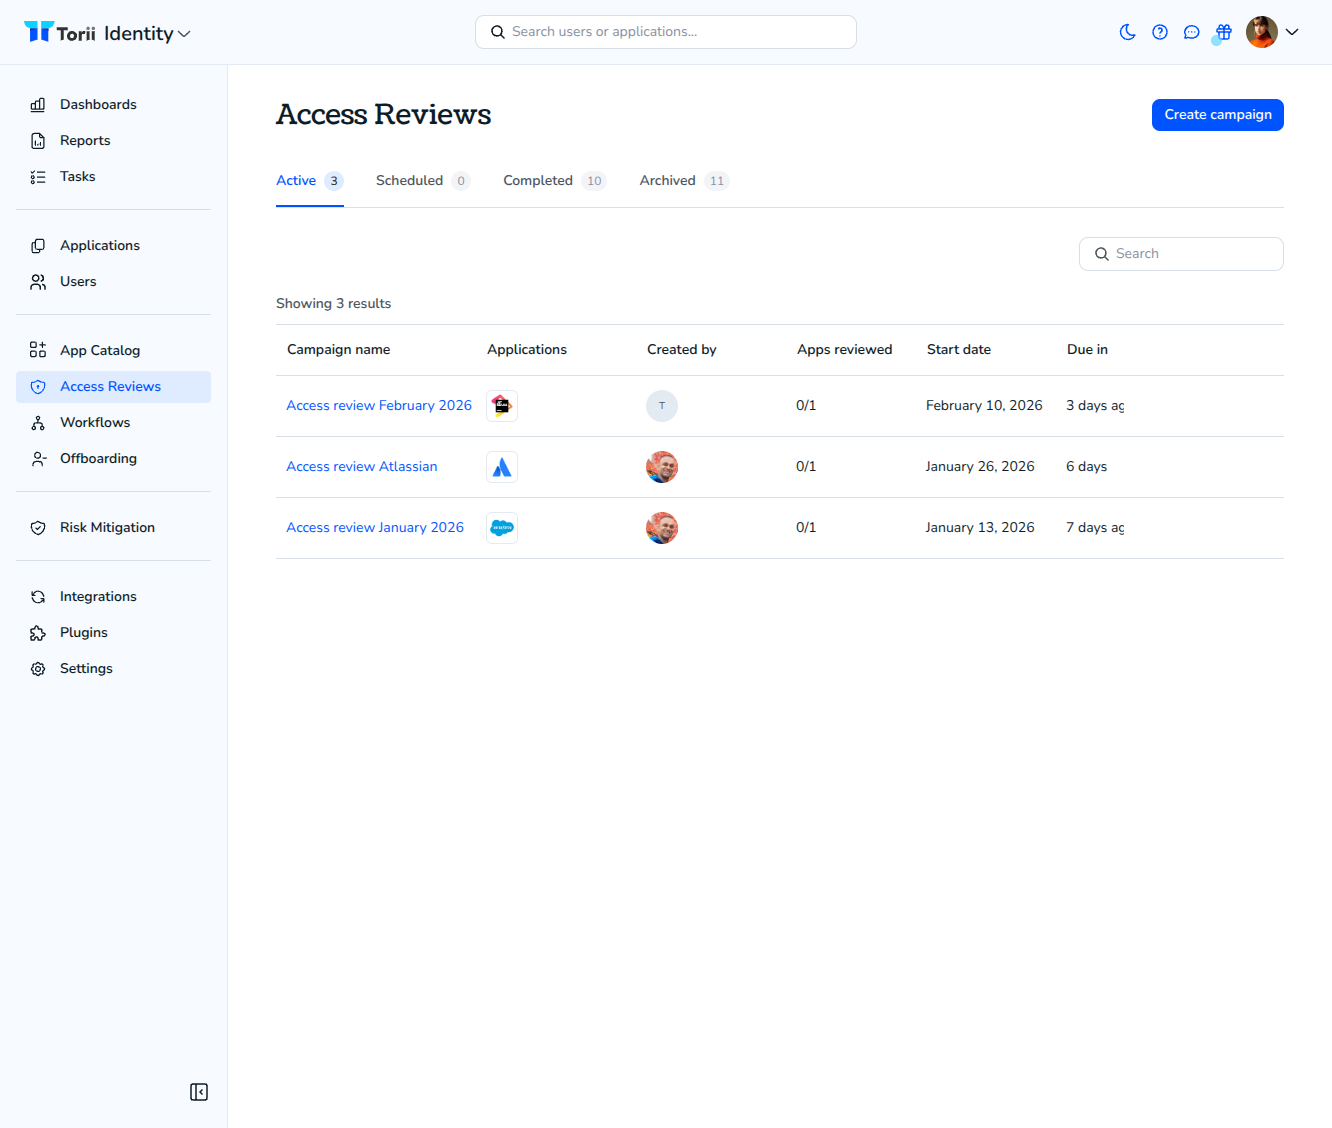1332x1128 pixels.
Task: Click the Due in column header
Action: 1087,349
